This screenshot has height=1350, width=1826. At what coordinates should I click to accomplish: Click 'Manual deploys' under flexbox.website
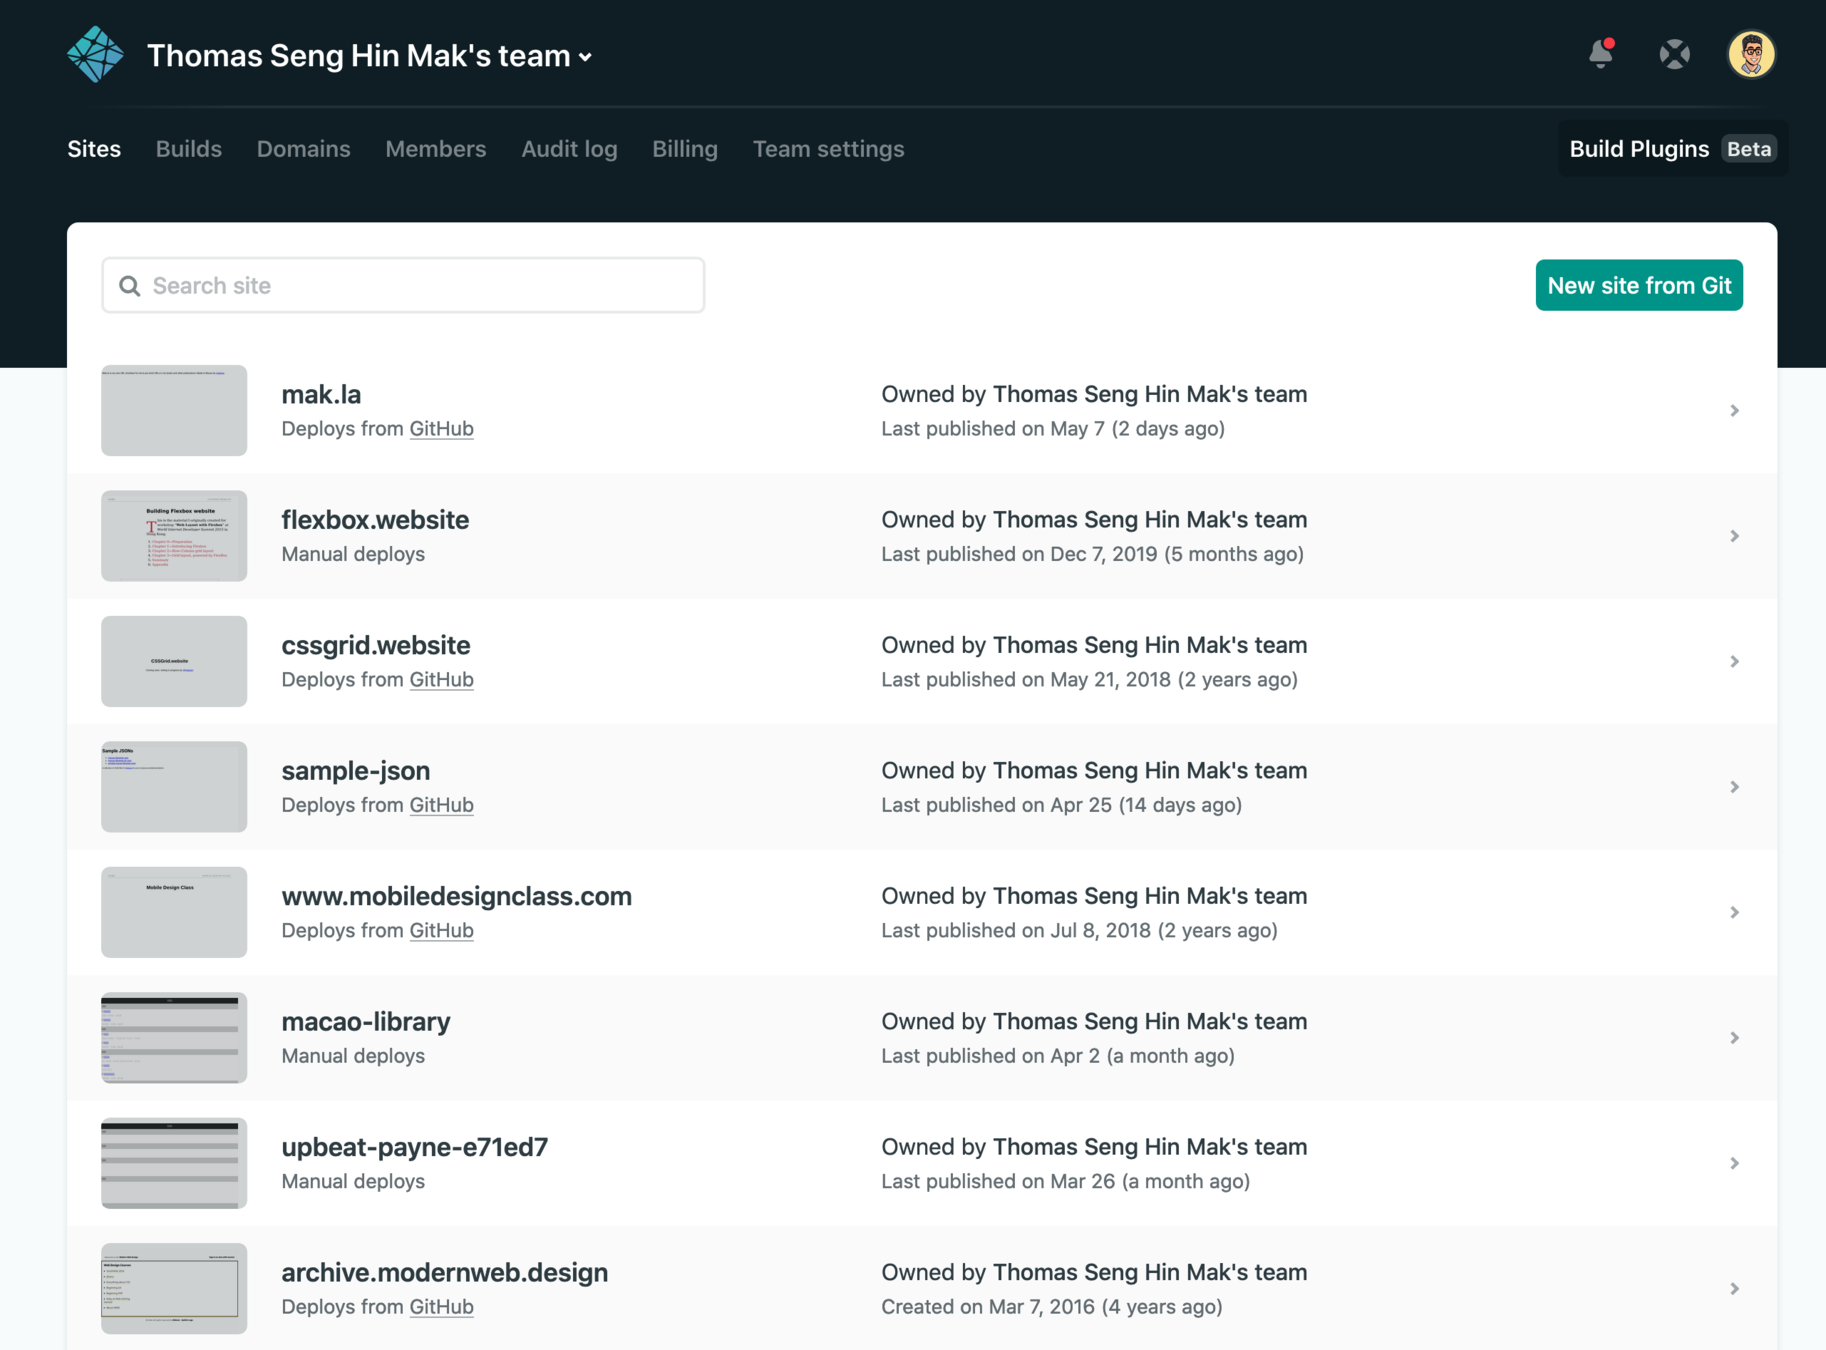[353, 554]
